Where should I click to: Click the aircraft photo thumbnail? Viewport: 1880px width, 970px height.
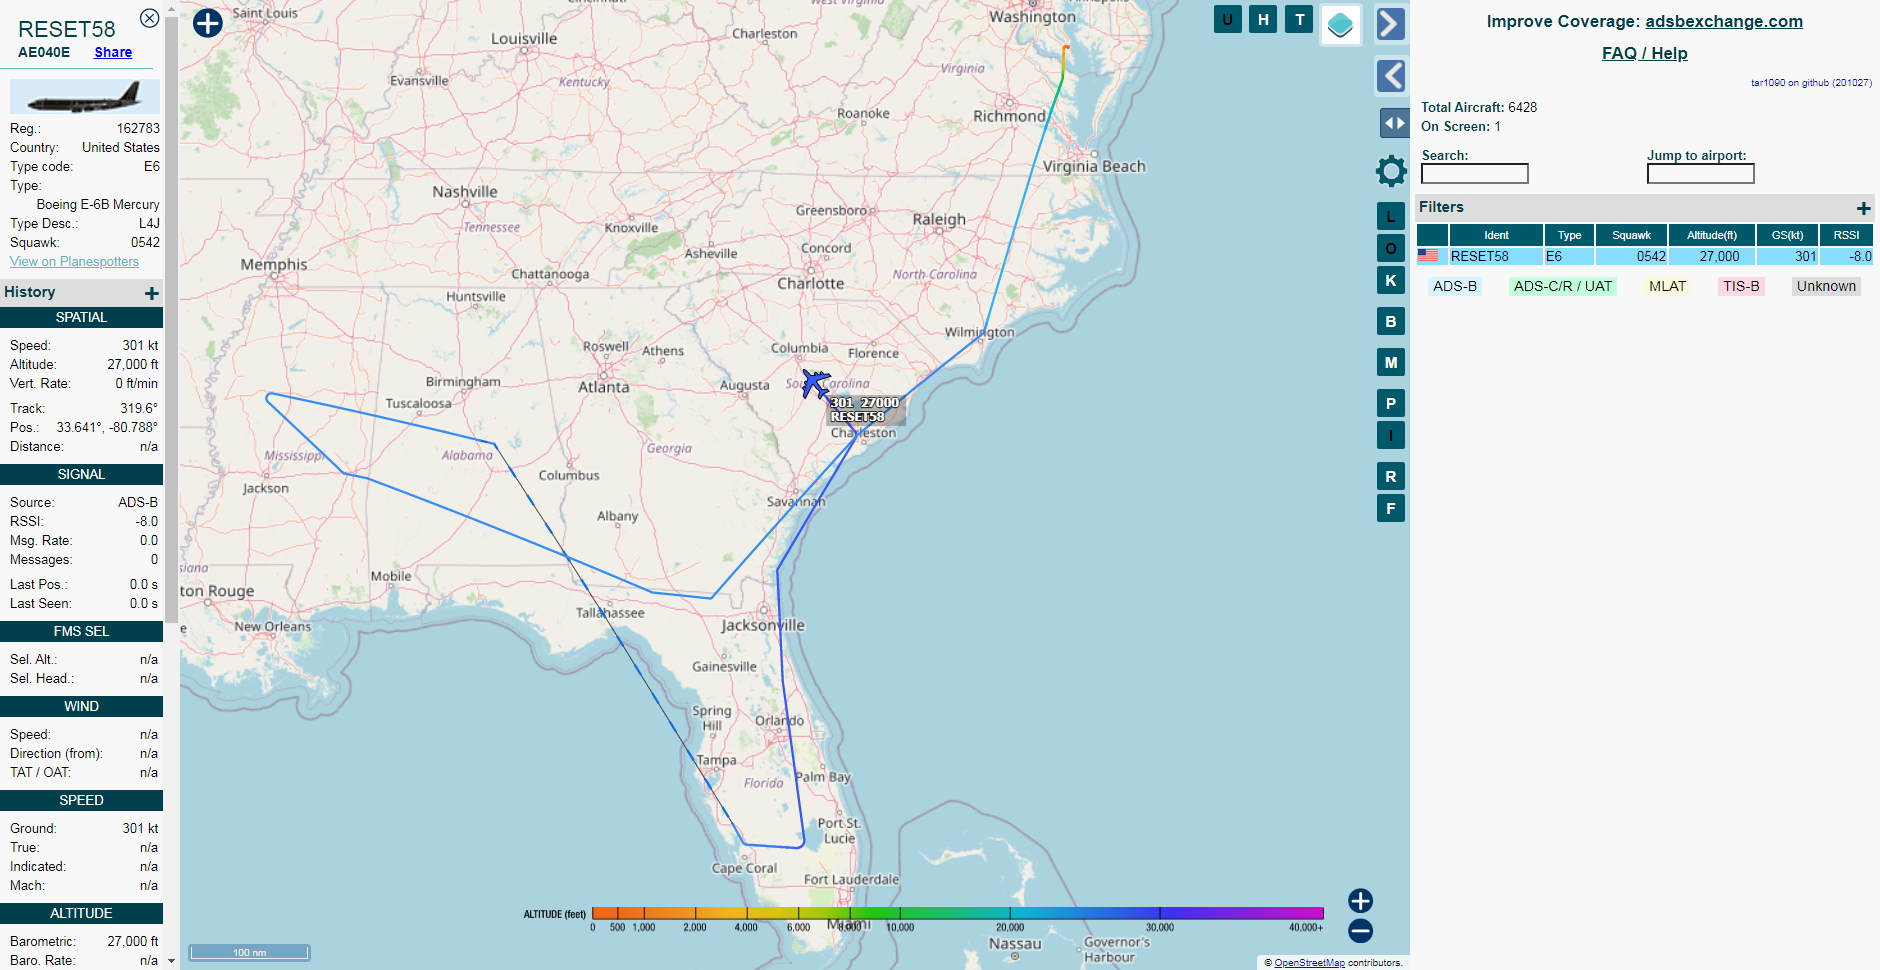(84, 97)
